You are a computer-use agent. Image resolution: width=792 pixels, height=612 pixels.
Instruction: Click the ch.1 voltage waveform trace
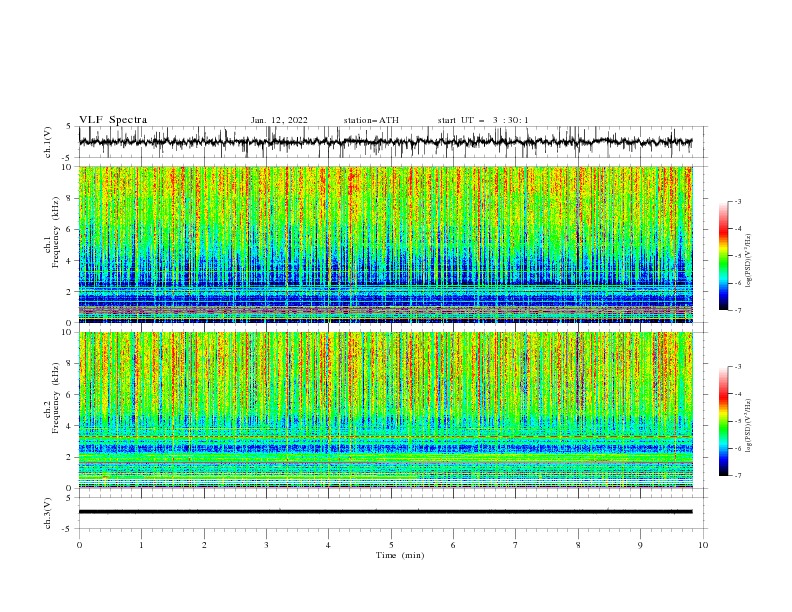click(385, 141)
